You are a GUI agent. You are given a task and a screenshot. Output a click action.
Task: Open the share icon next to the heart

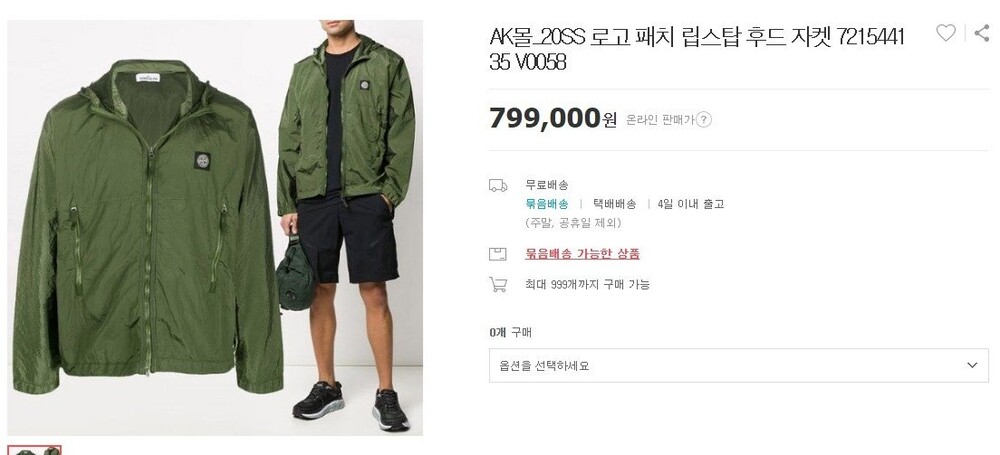tap(983, 33)
